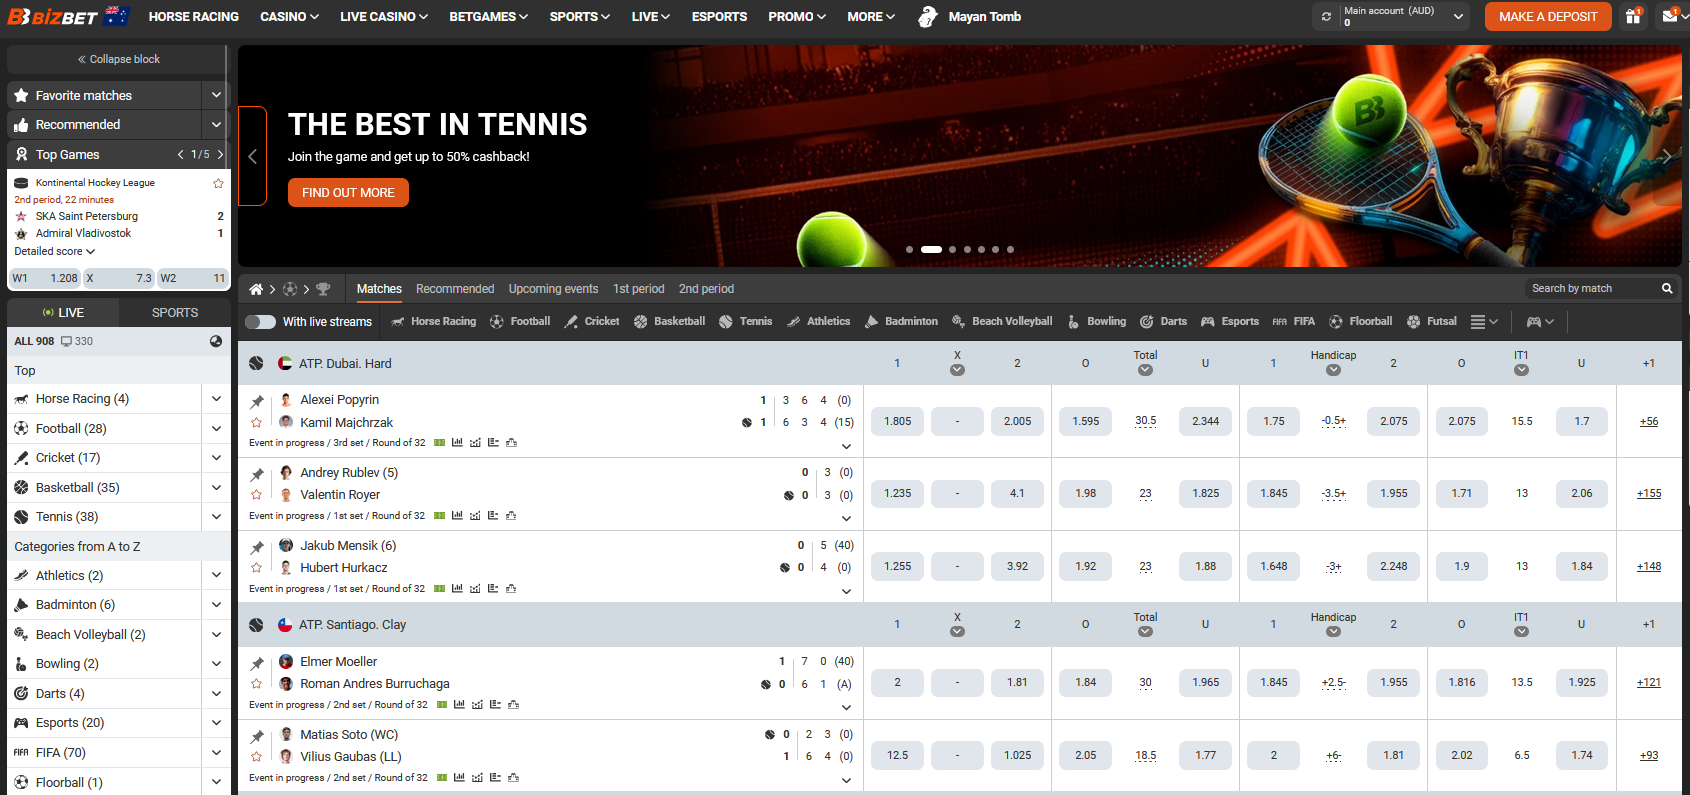The width and height of the screenshot is (1690, 795).
Task: Open +155 more markets for Rublev match
Action: (x=1648, y=493)
